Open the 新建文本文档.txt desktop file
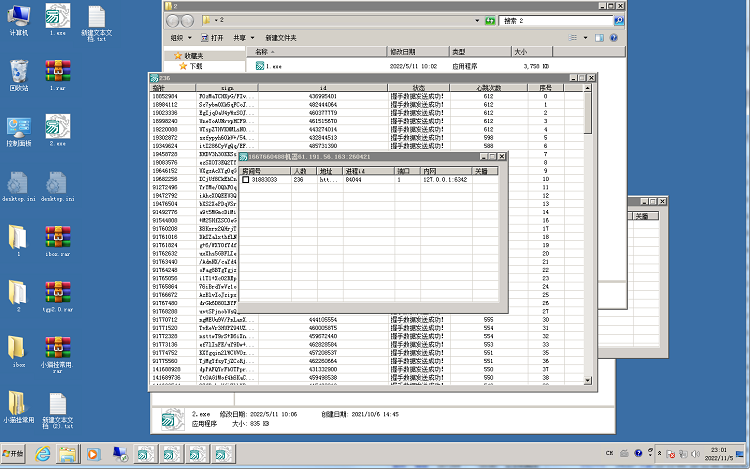Image resolution: width=750 pixels, height=469 pixels. (x=96, y=18)
